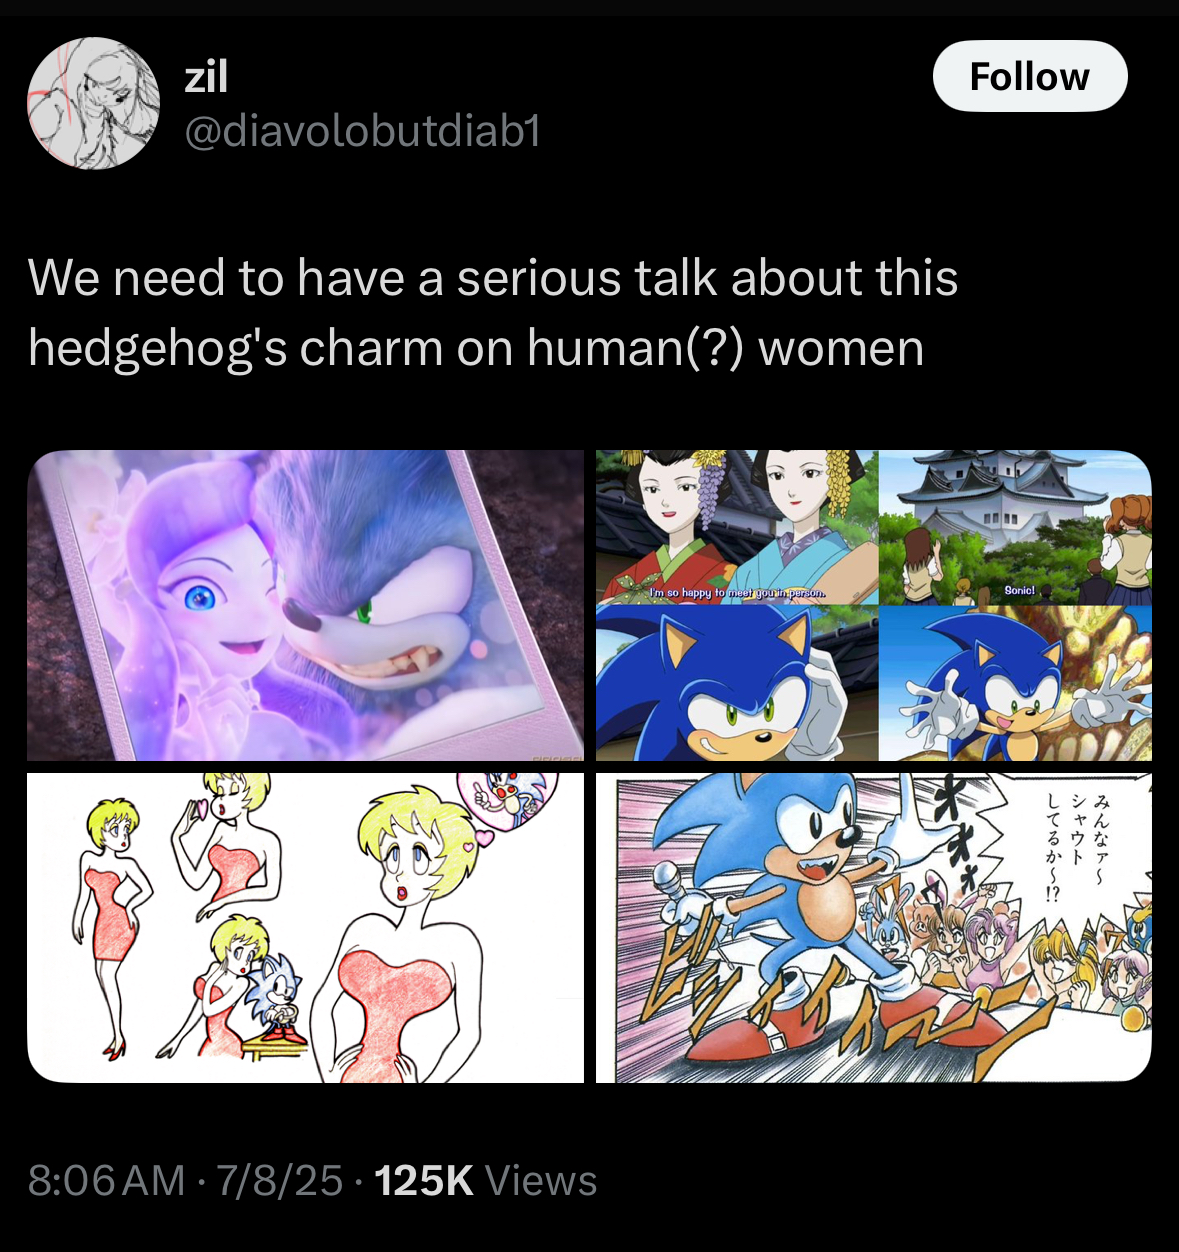Click the Japanese castle anime panel
1179x1252 pixels.
click(1015, 527)
